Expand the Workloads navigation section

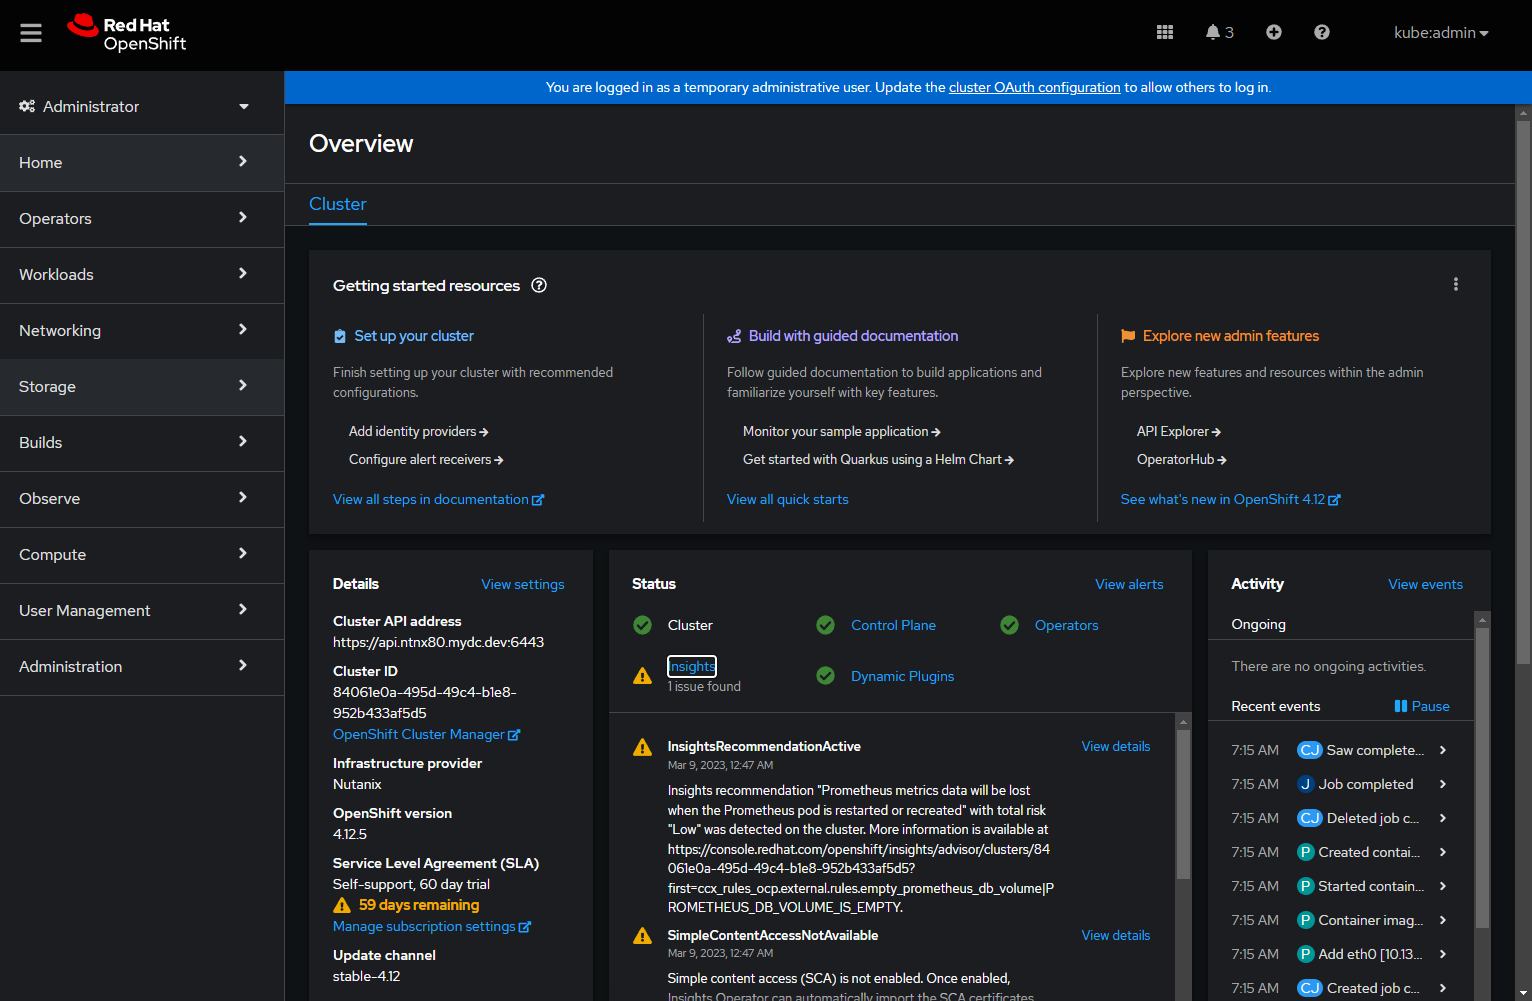[142, 275]
